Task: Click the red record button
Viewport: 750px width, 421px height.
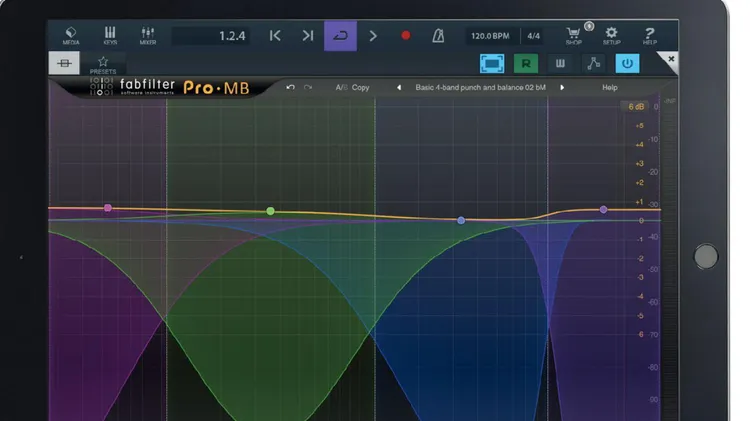Action: pyautogui.click(x=406, y=35)
